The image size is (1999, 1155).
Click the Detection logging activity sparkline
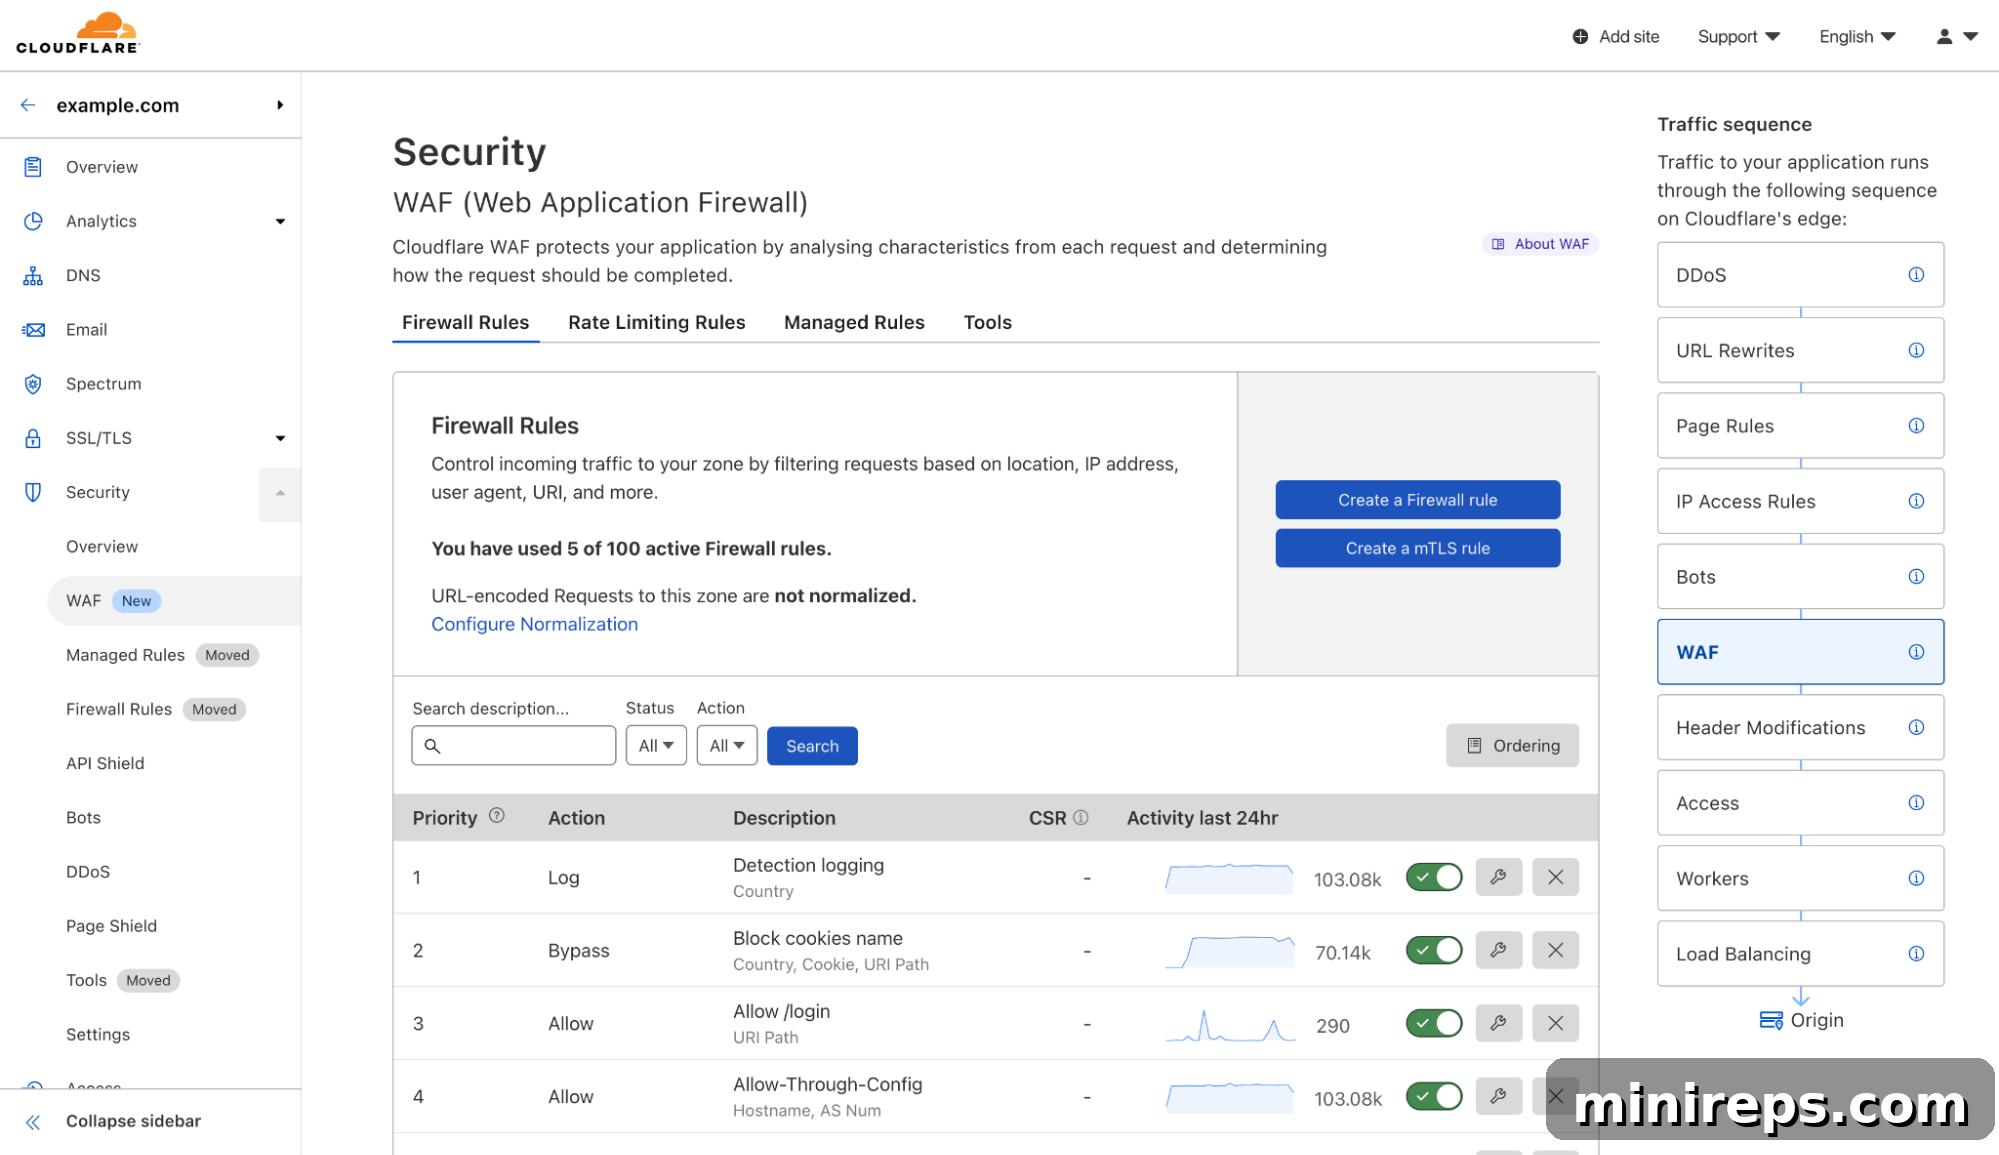pos(1229,878)
